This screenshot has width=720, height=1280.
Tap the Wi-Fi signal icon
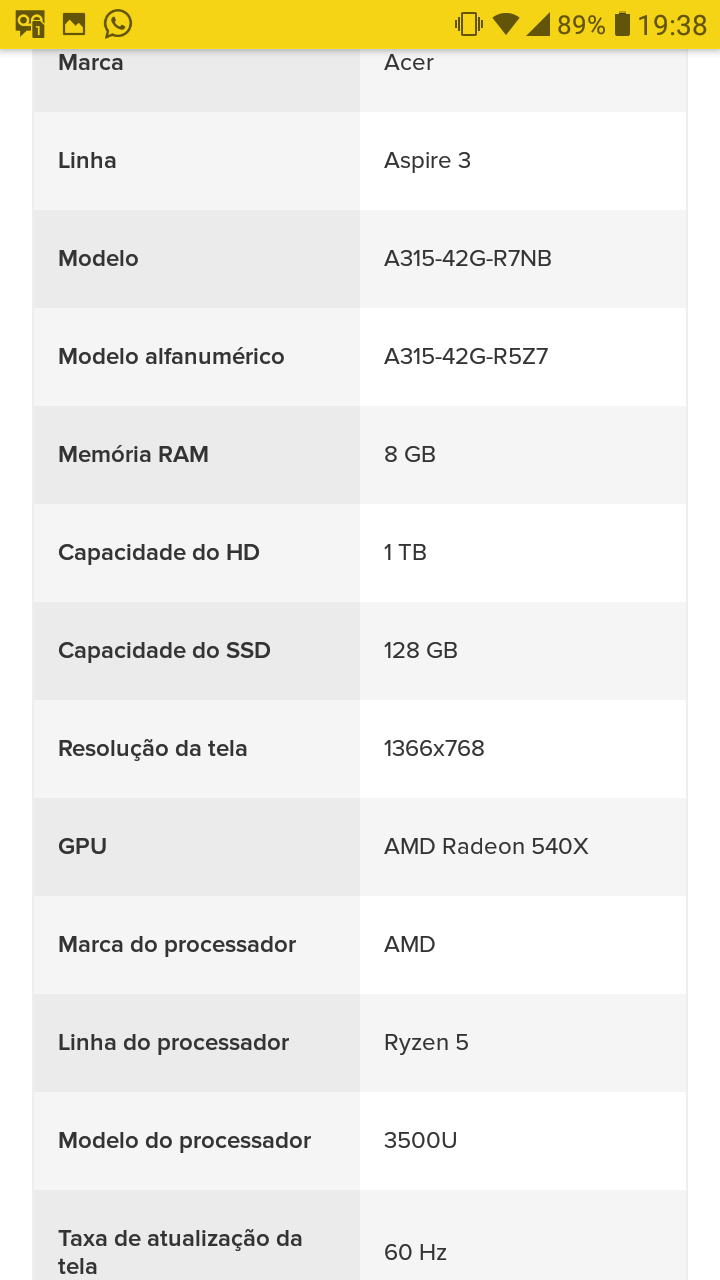506,24
